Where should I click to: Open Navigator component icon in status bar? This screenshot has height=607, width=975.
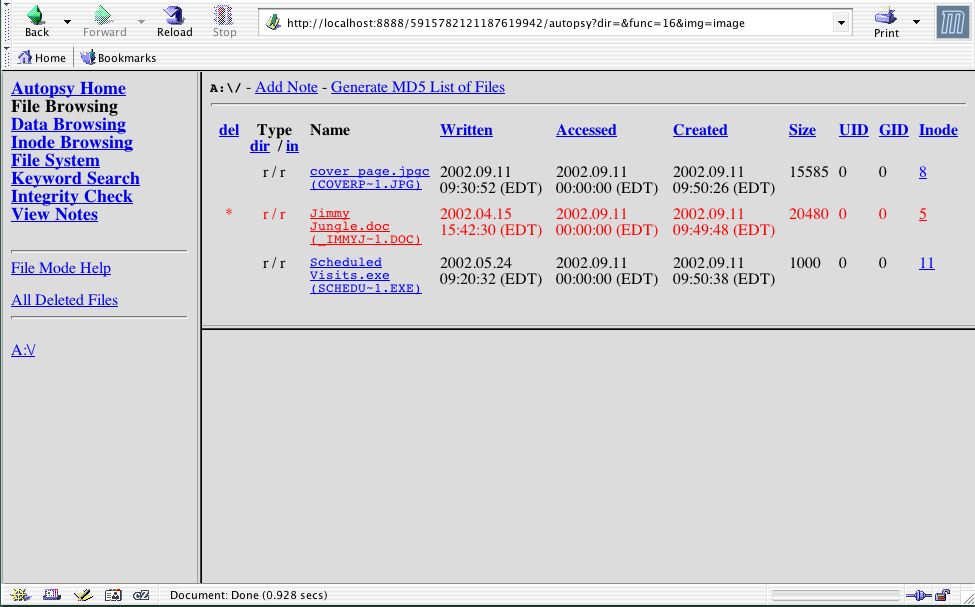click(x=21, y=595)
